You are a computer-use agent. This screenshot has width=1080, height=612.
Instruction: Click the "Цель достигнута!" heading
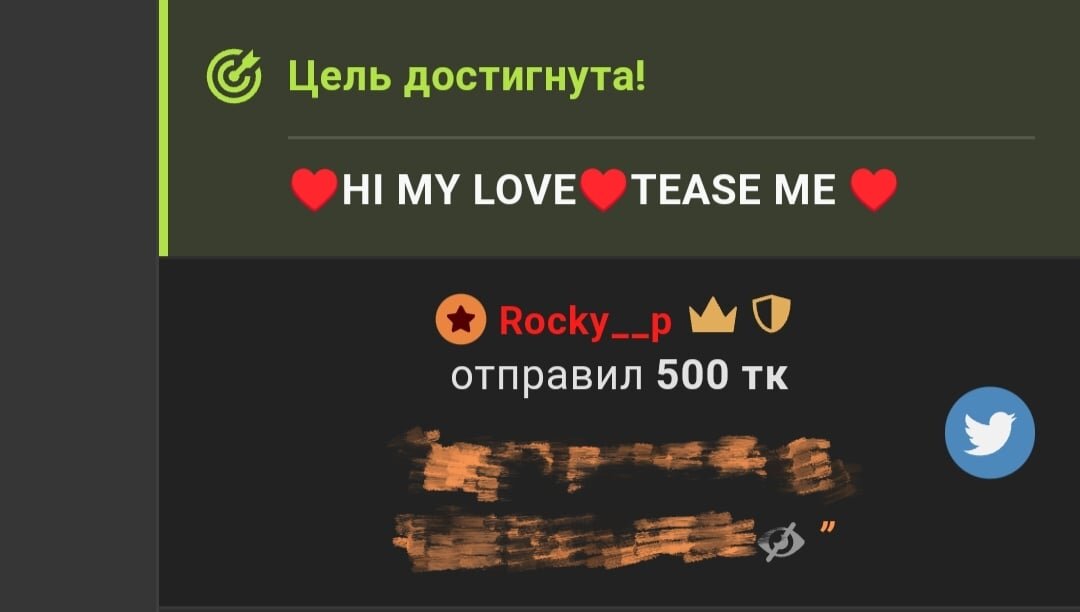[x=467, y=76]
